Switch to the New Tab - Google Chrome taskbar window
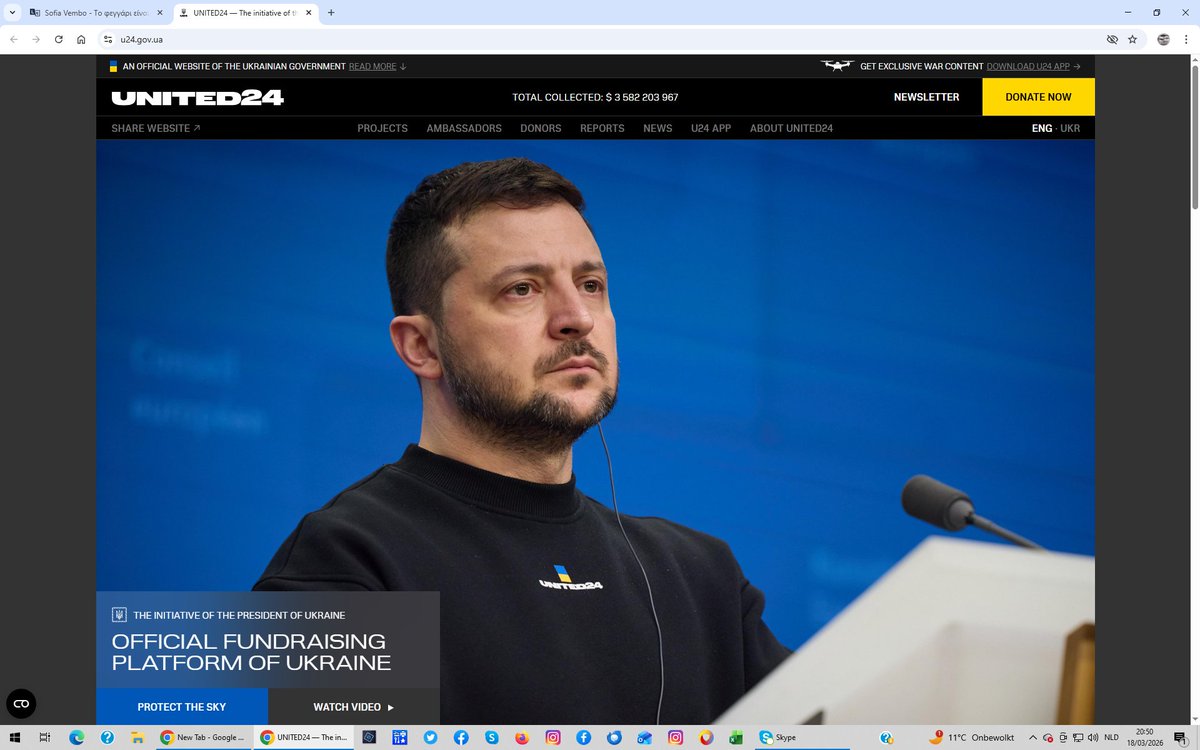Viewport: 1200px width, 750px height. pyautogui.click(x=204, y=737)
